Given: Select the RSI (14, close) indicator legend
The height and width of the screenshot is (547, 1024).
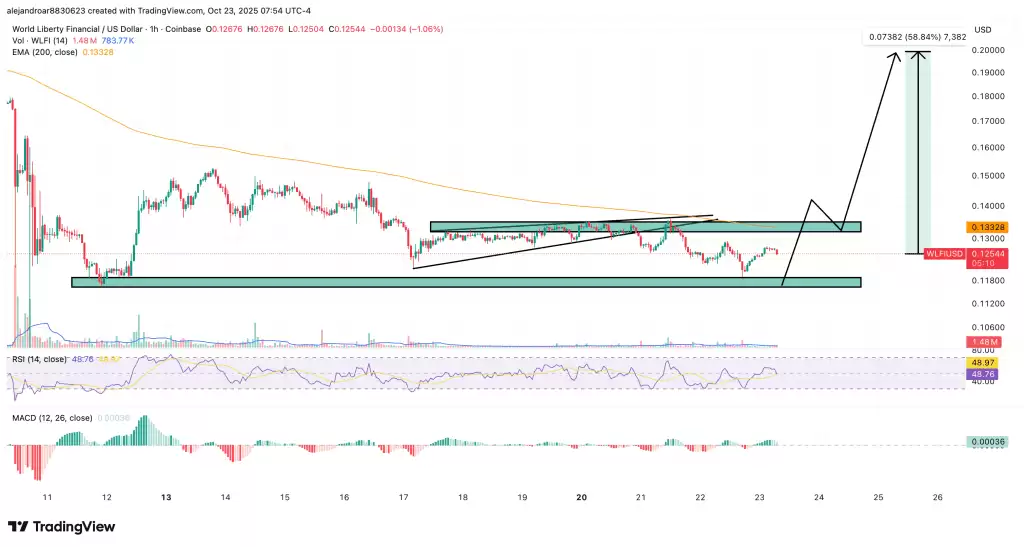Looking at the screenshot, I should (x=40, y=357).
